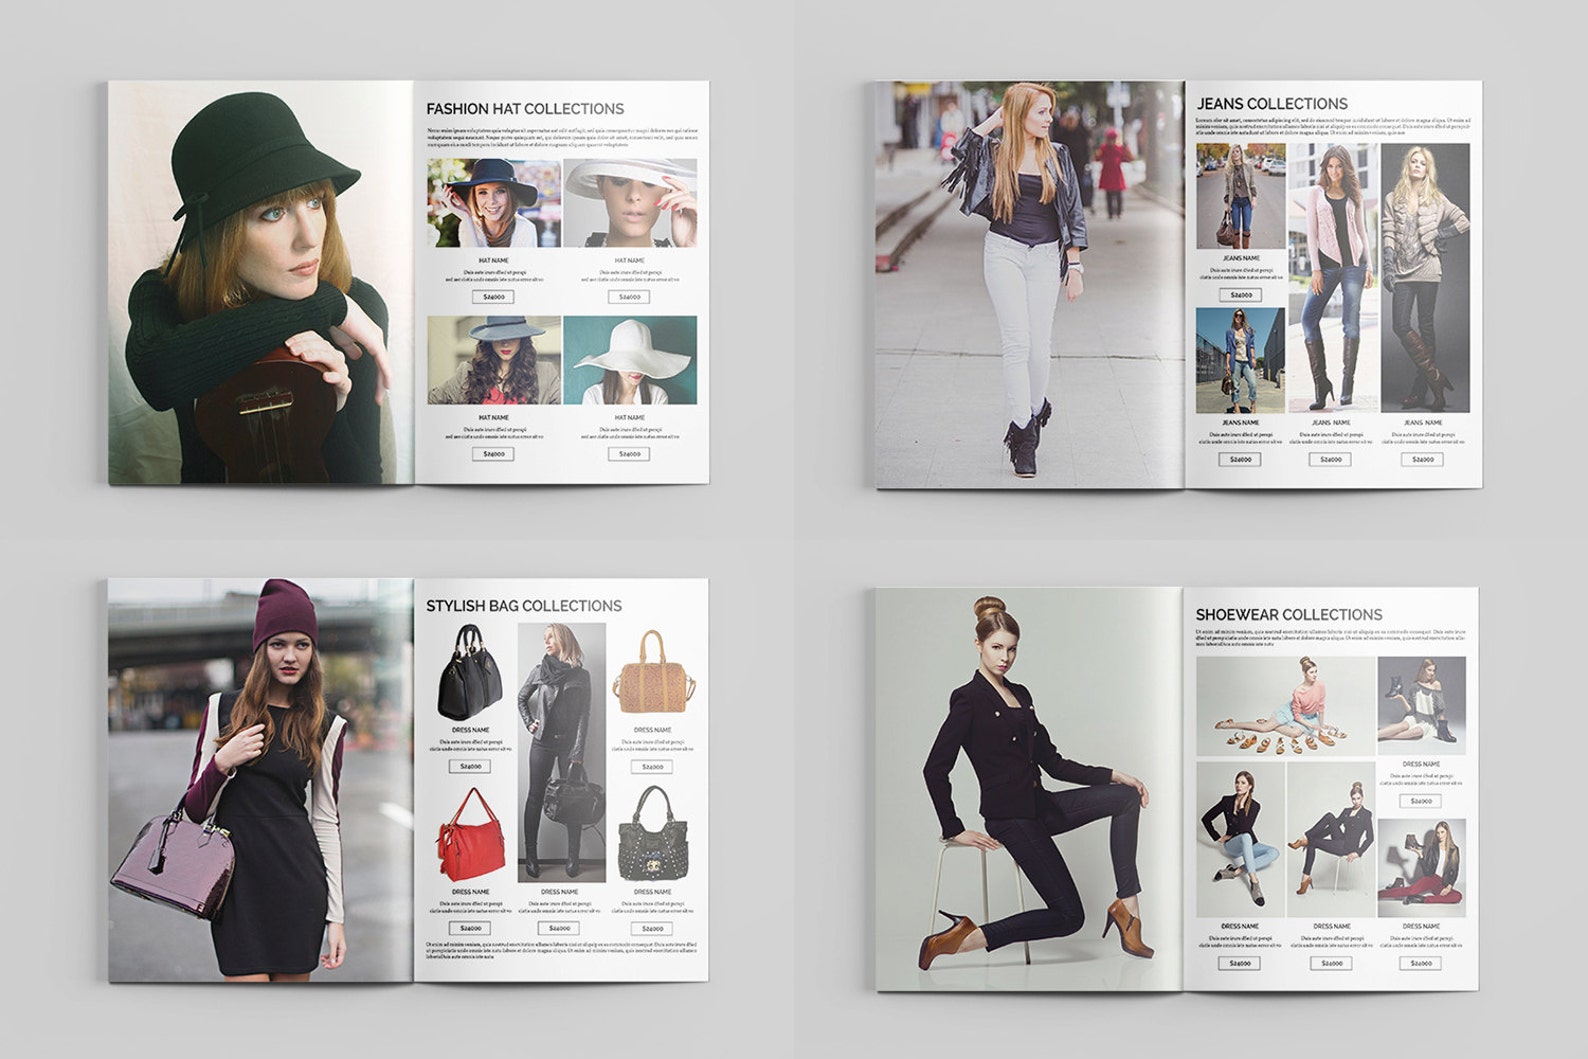Select the black leather handbag image
The image size is (1588, 1059).
click(470, 671)
